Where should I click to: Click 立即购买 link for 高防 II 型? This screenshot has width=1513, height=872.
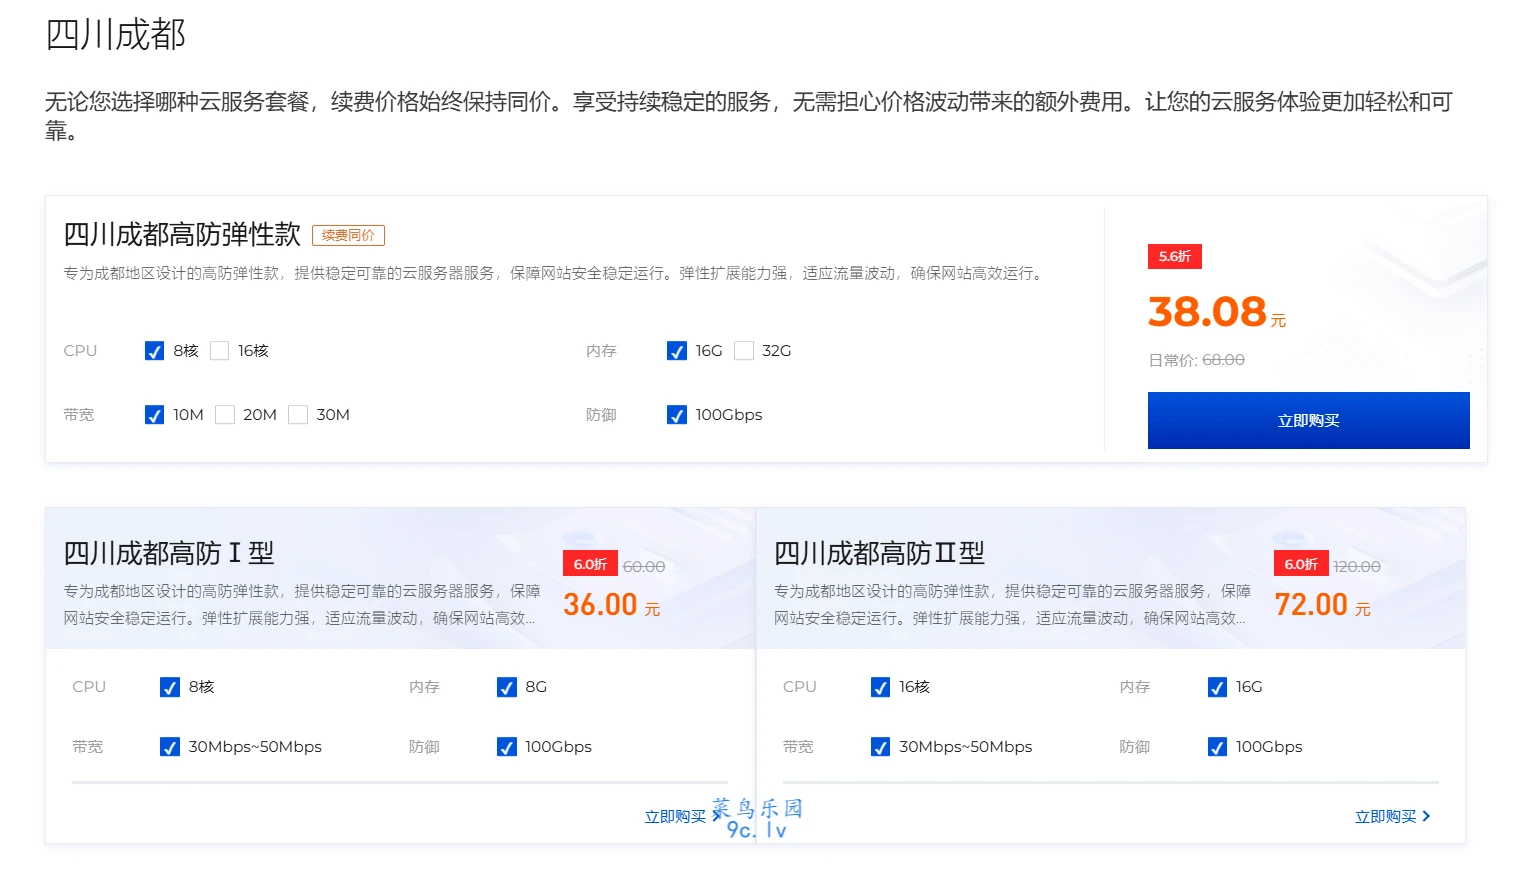pyautogui.click(x=1385, y=817)
